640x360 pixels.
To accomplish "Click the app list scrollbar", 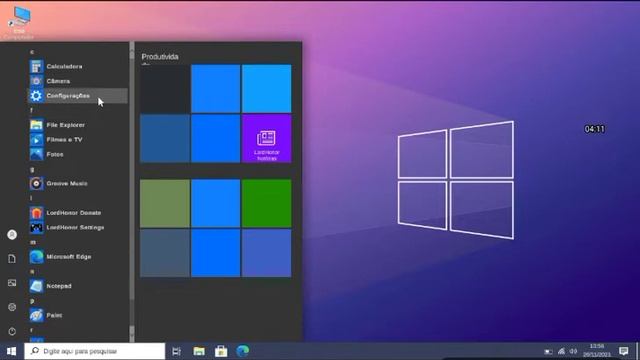I will click(x=132, y=192).
